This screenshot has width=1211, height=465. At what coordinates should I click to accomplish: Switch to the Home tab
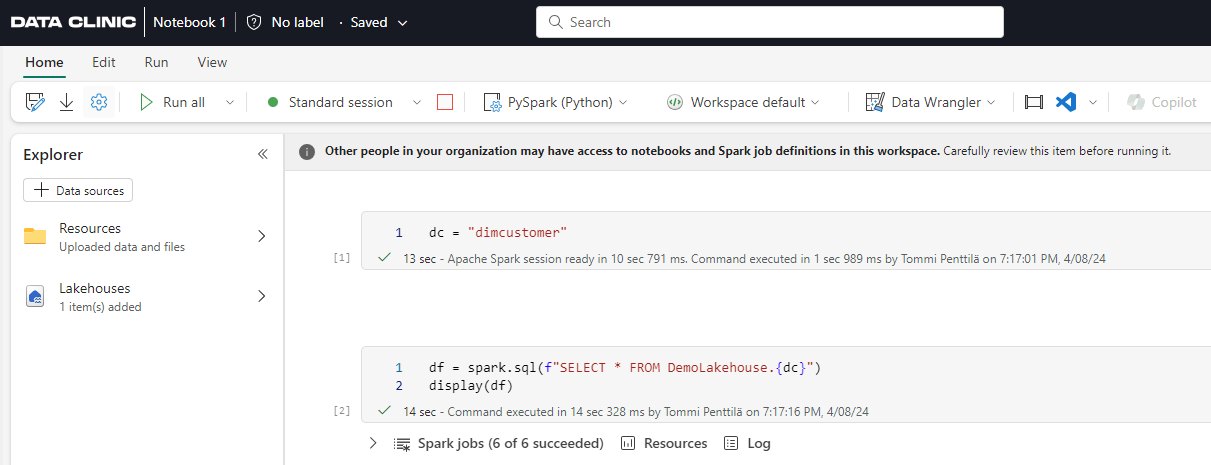(44, 62)
